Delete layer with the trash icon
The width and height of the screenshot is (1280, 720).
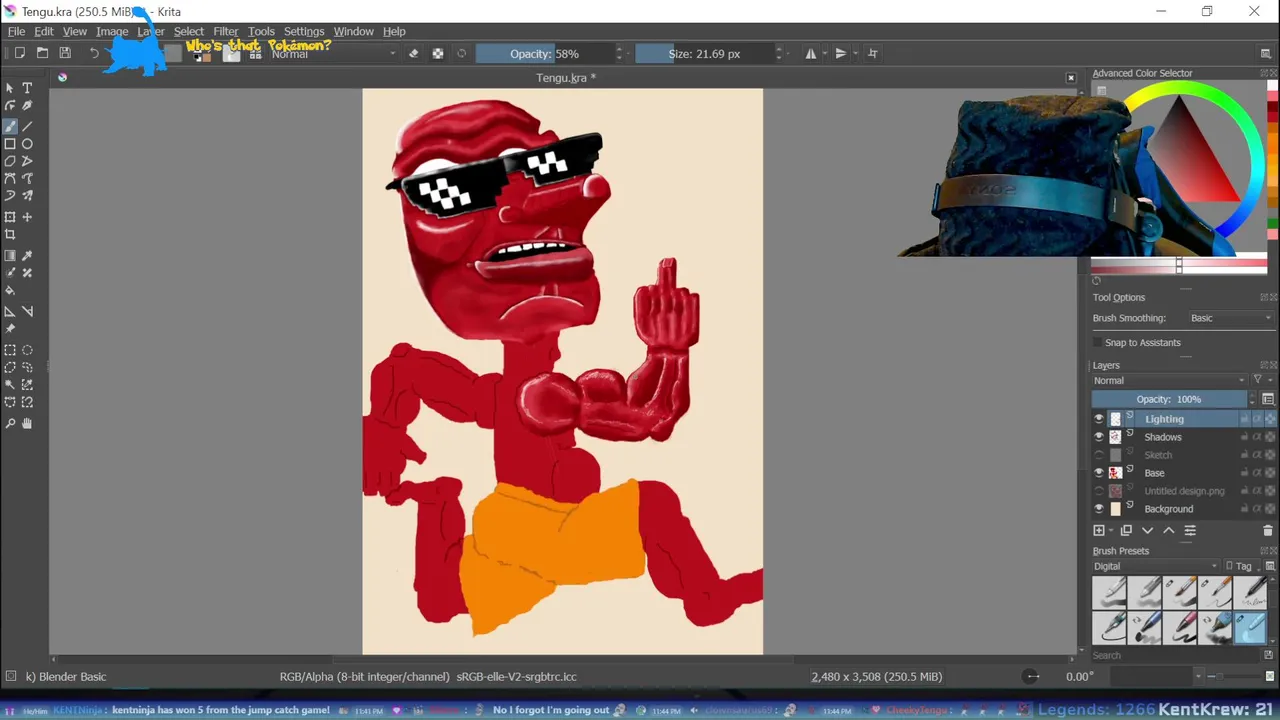coord(1268,531)
